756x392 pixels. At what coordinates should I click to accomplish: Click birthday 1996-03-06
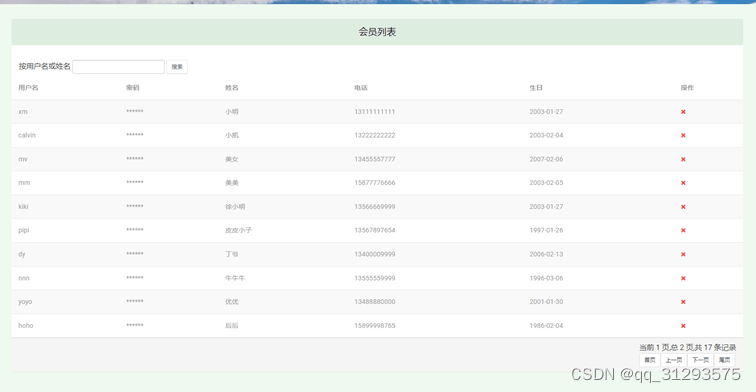point(546,278)
